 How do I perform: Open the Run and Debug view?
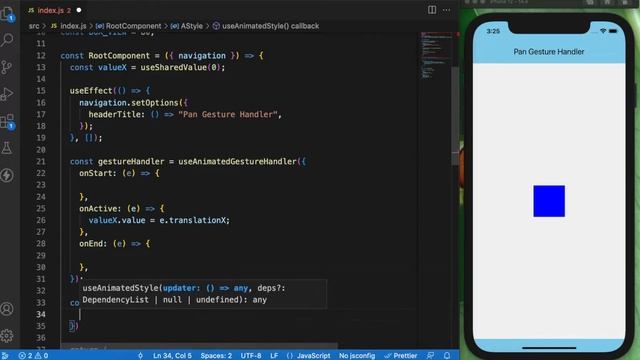pyautogui.click(x=7, y=94)
